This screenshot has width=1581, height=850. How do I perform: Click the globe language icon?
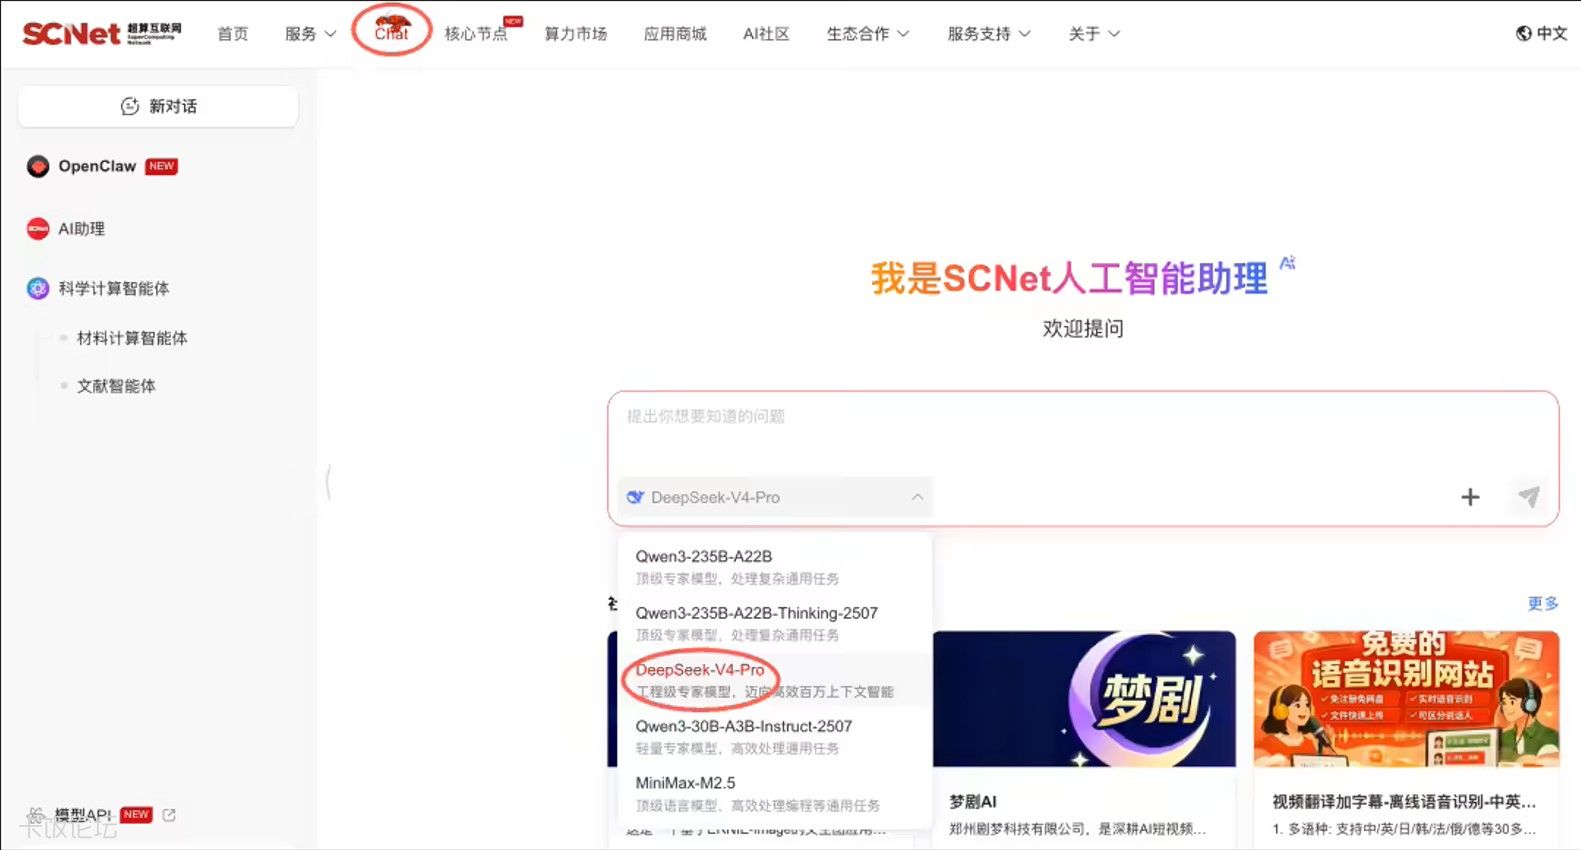point(1524,33)
